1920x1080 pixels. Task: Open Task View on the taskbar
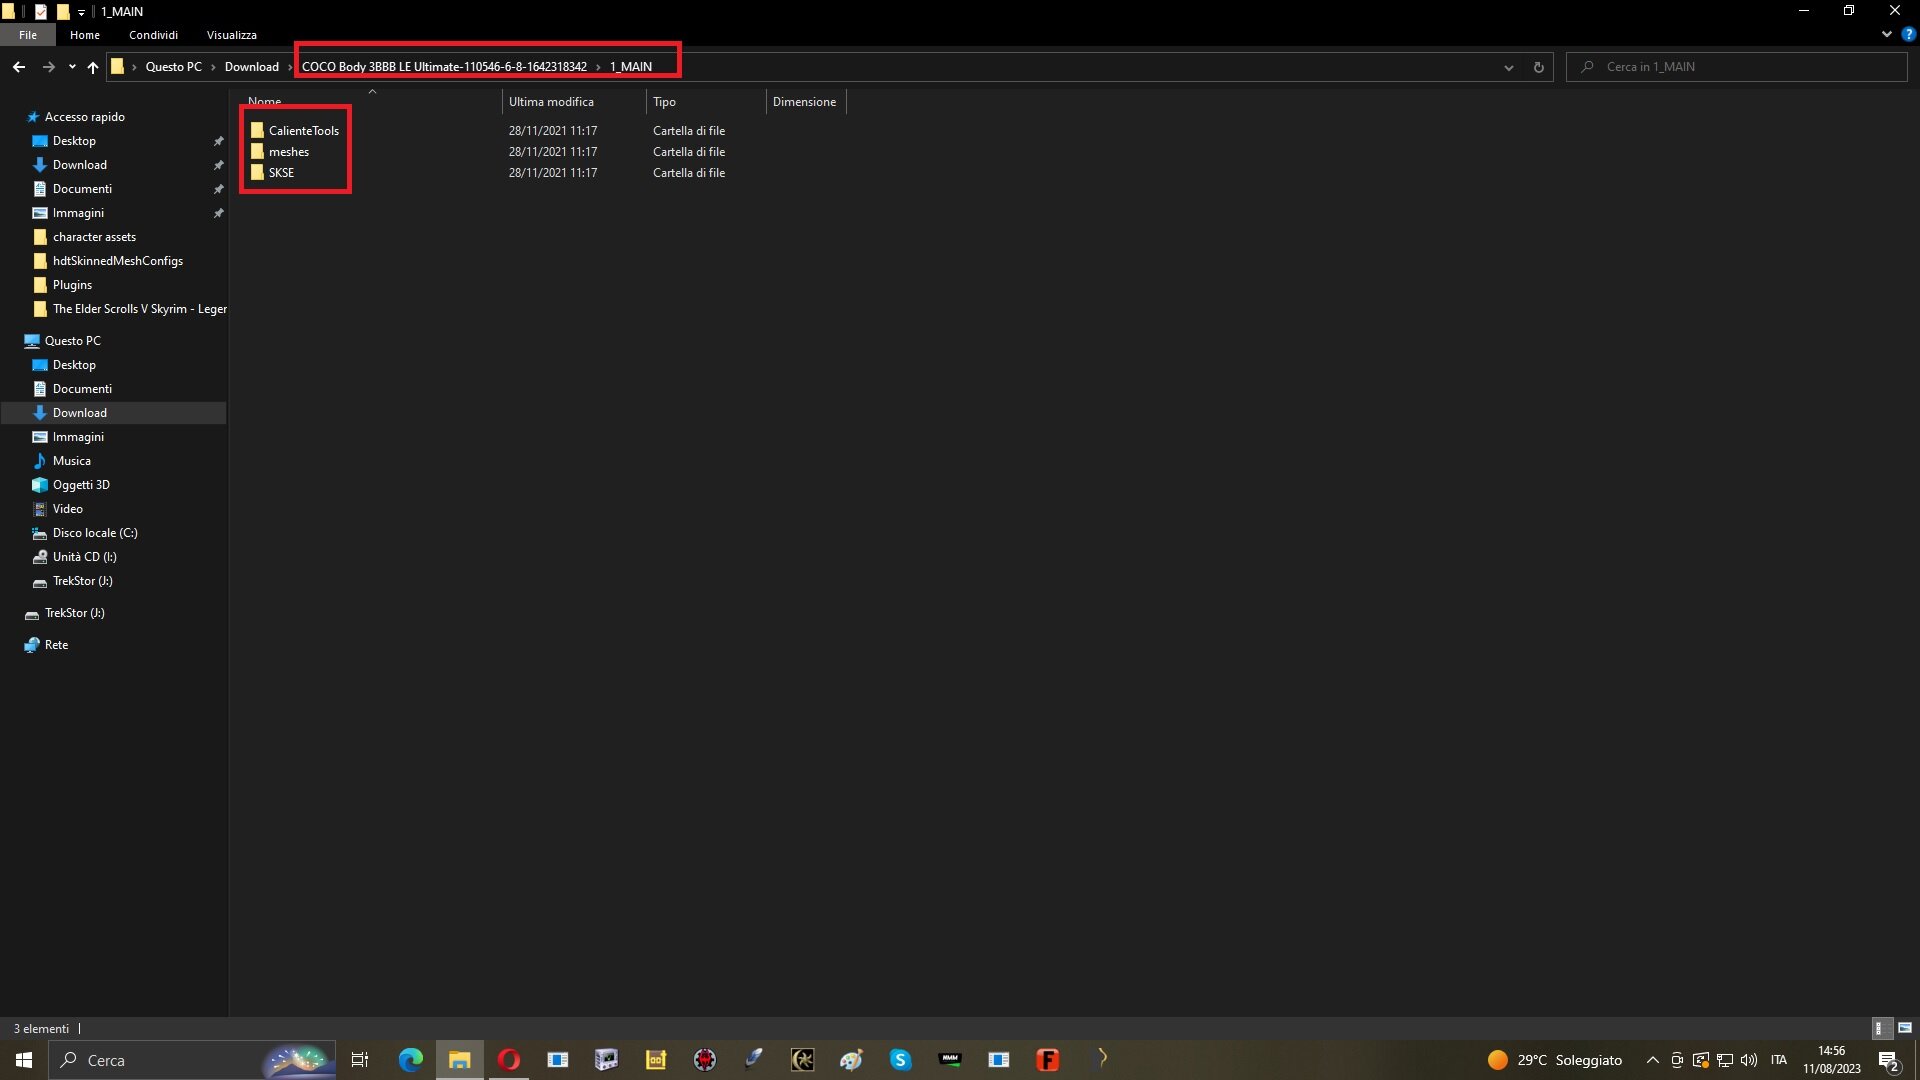click(x=360, y=1060)
